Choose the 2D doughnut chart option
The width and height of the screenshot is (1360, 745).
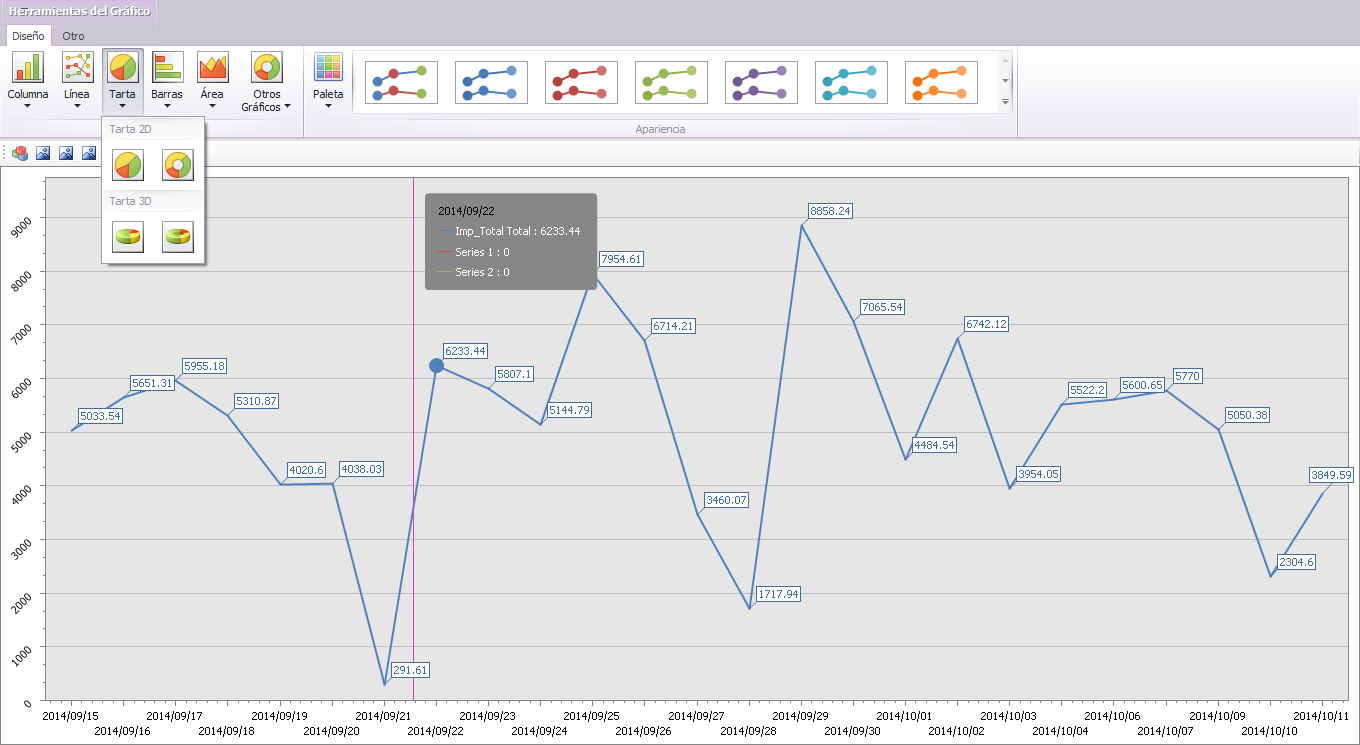click(178, 164)
